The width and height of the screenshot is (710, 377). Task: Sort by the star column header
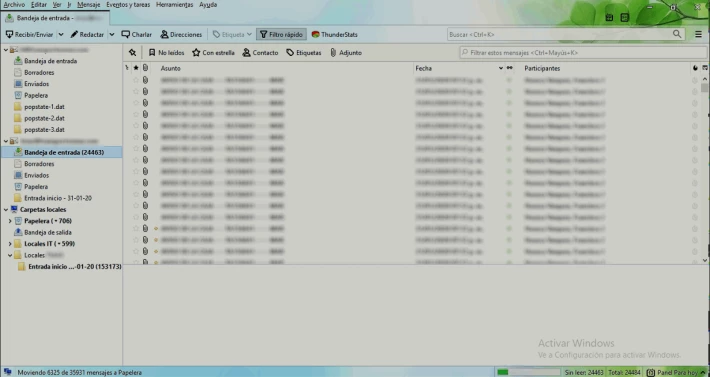[136, 68]
